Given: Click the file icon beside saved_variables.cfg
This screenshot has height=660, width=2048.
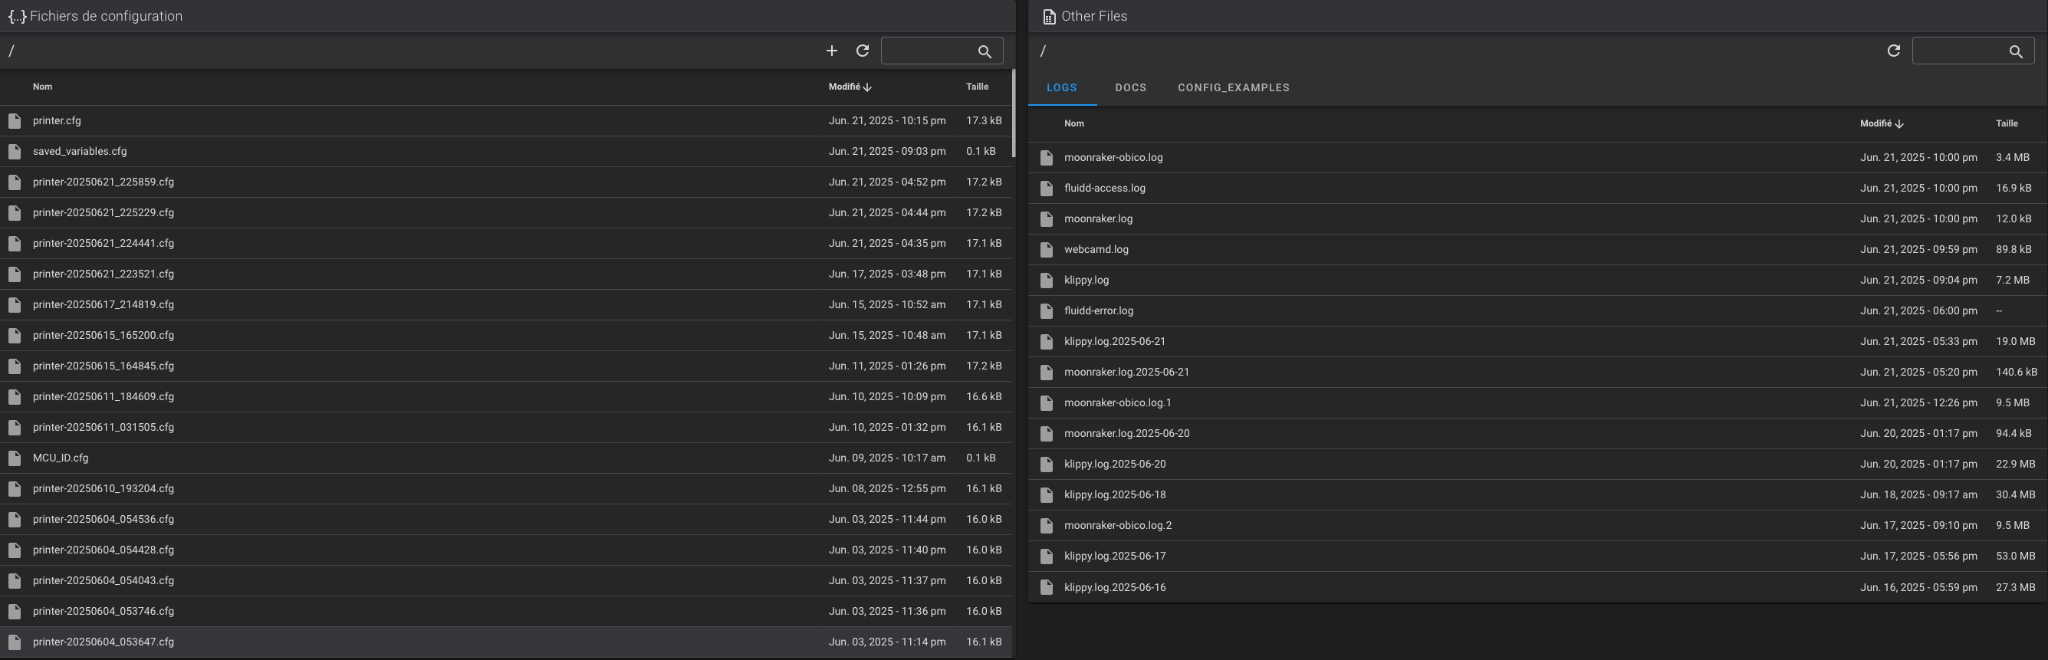Looking at the screenshot, I should pyautogui.click(x=14, y=152).
